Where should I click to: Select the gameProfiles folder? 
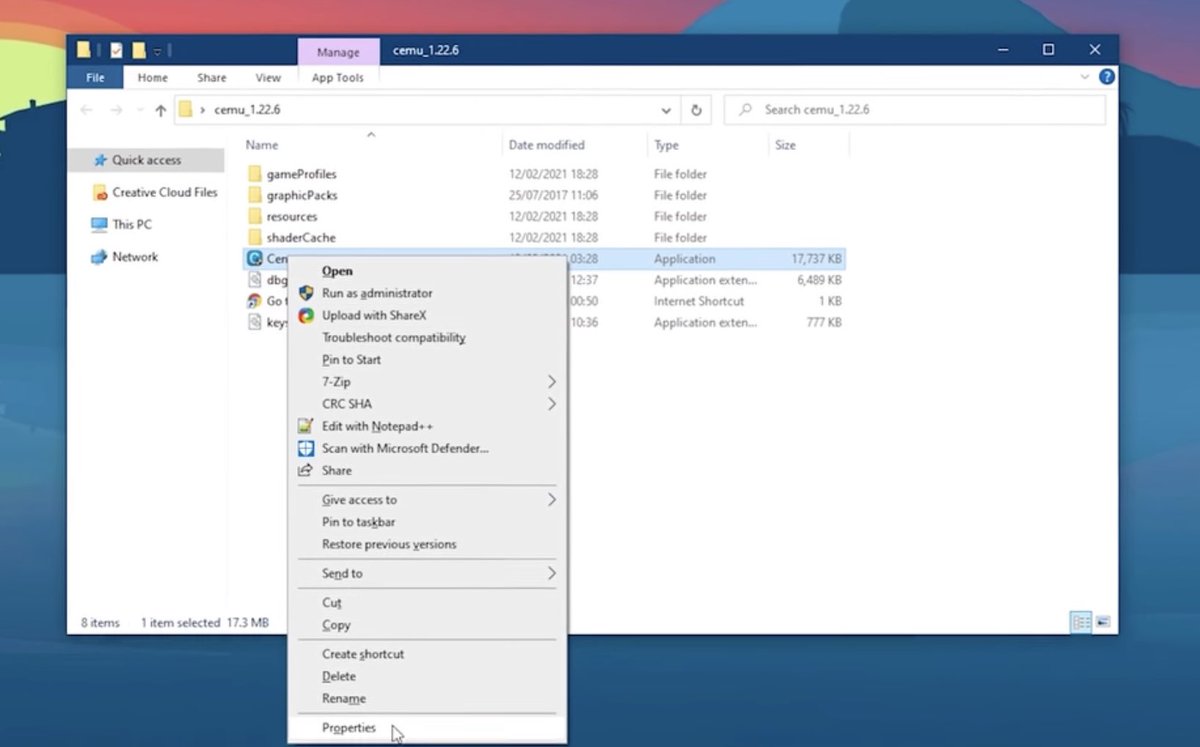point(301,174)
